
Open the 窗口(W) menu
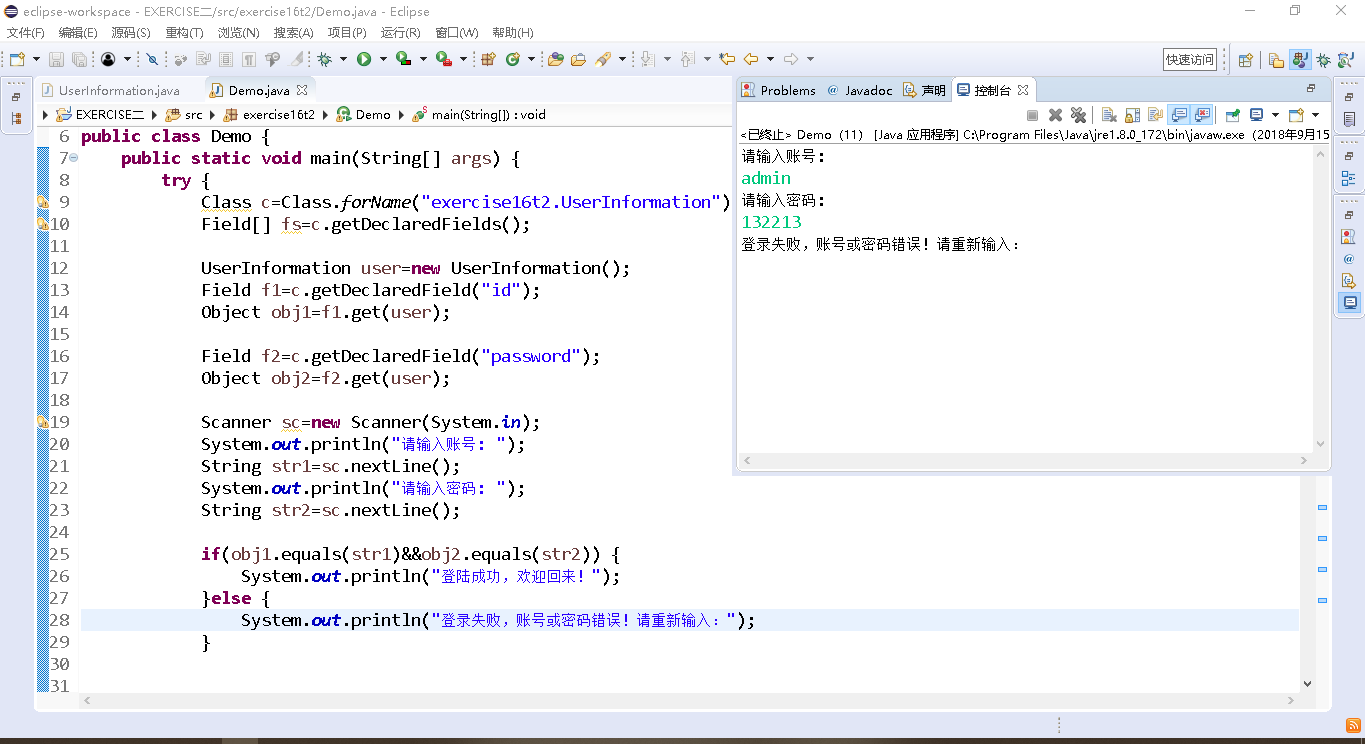tap(457, 33)
